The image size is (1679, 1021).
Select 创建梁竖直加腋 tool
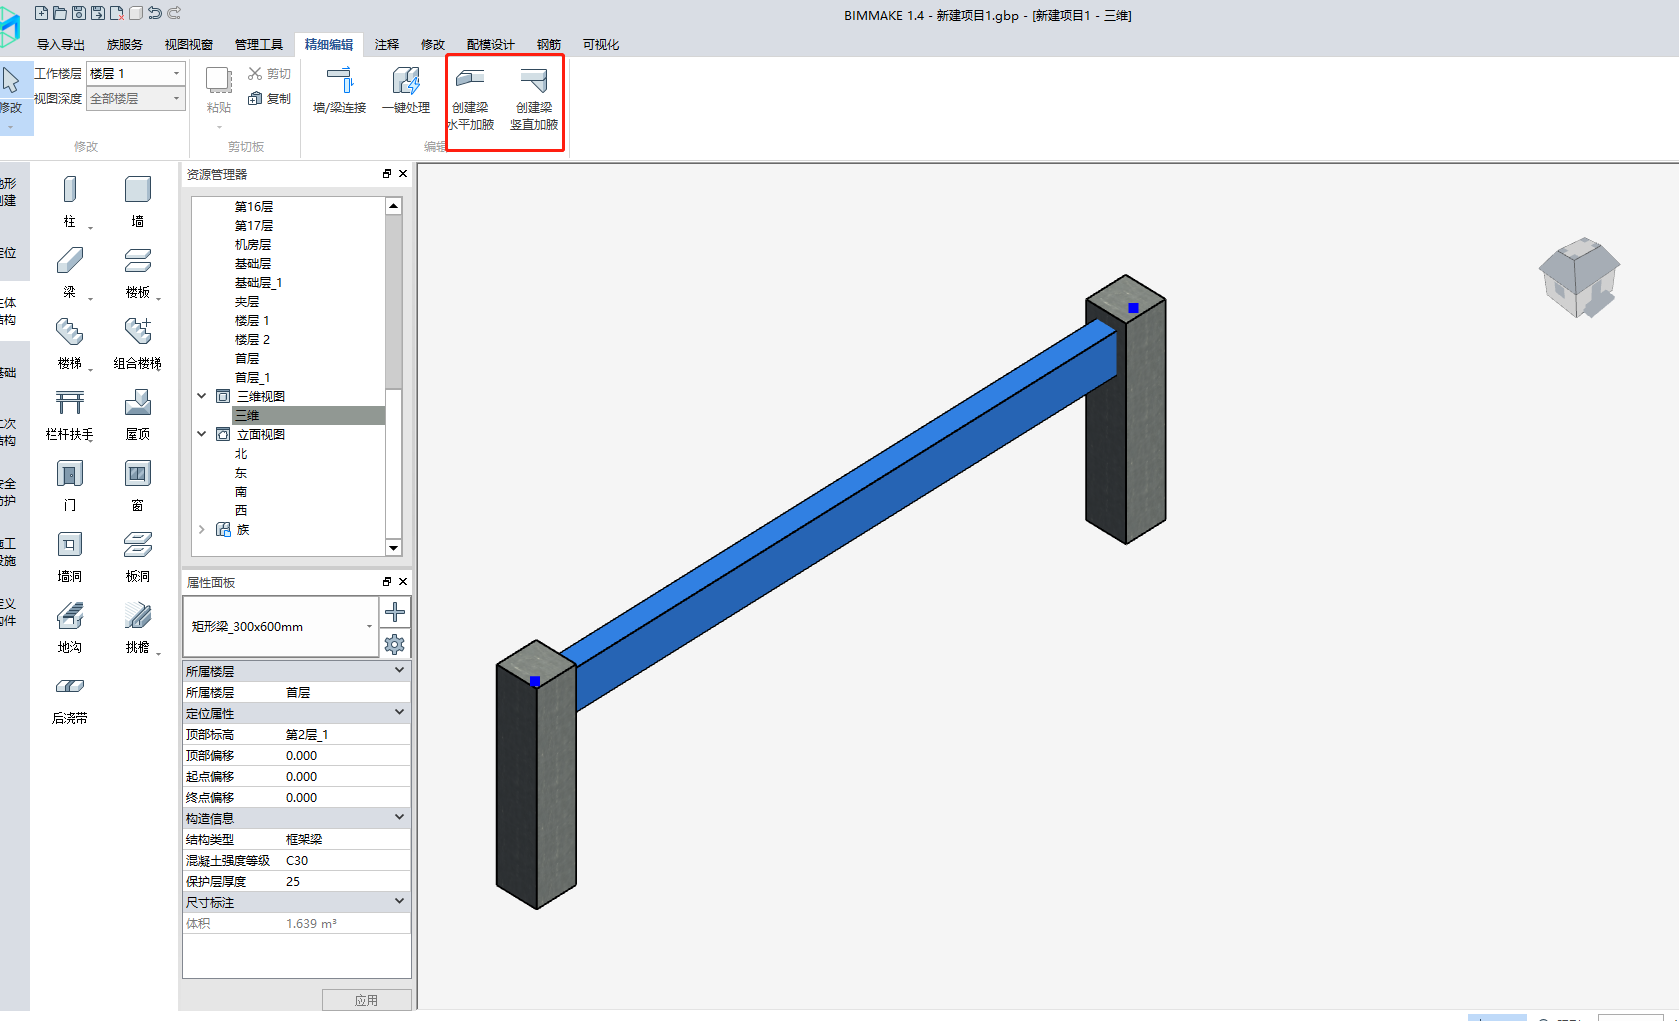tap(534, 99)
